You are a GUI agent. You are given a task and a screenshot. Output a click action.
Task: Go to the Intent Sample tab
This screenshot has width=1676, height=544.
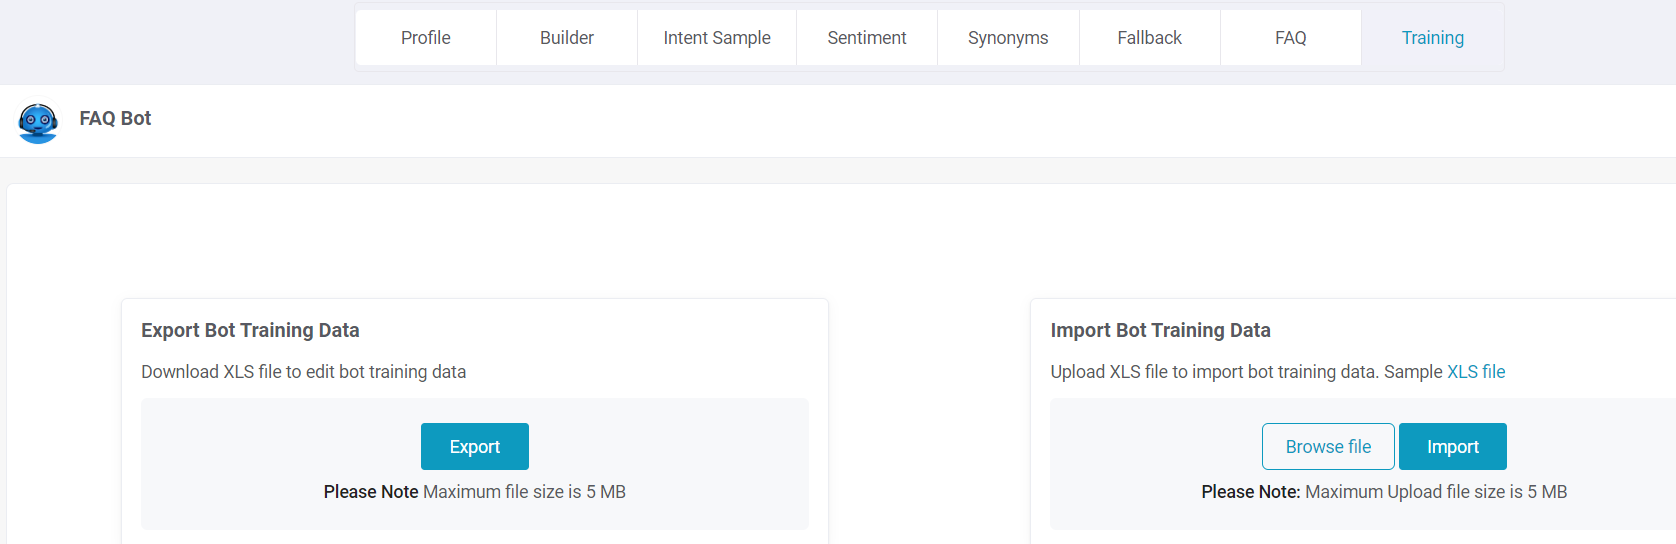[x=717, y=38]
